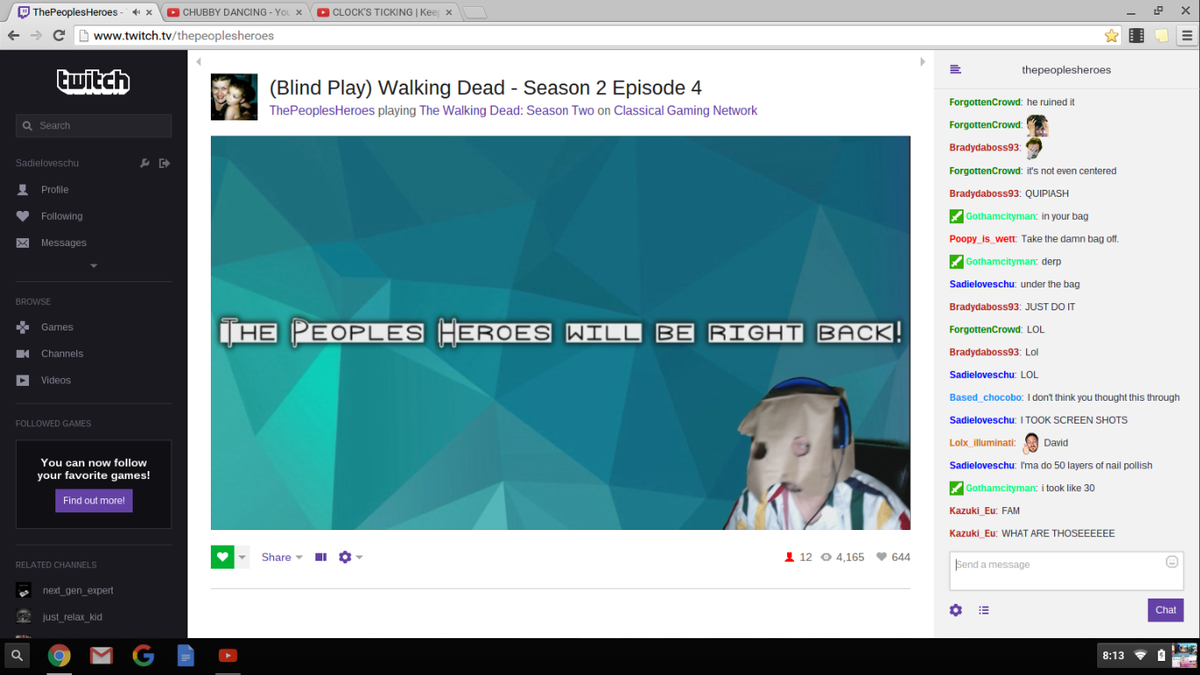Open the Share dropdown below the video
Viewport: 1200px width, 675px height.
pos(282,557)
